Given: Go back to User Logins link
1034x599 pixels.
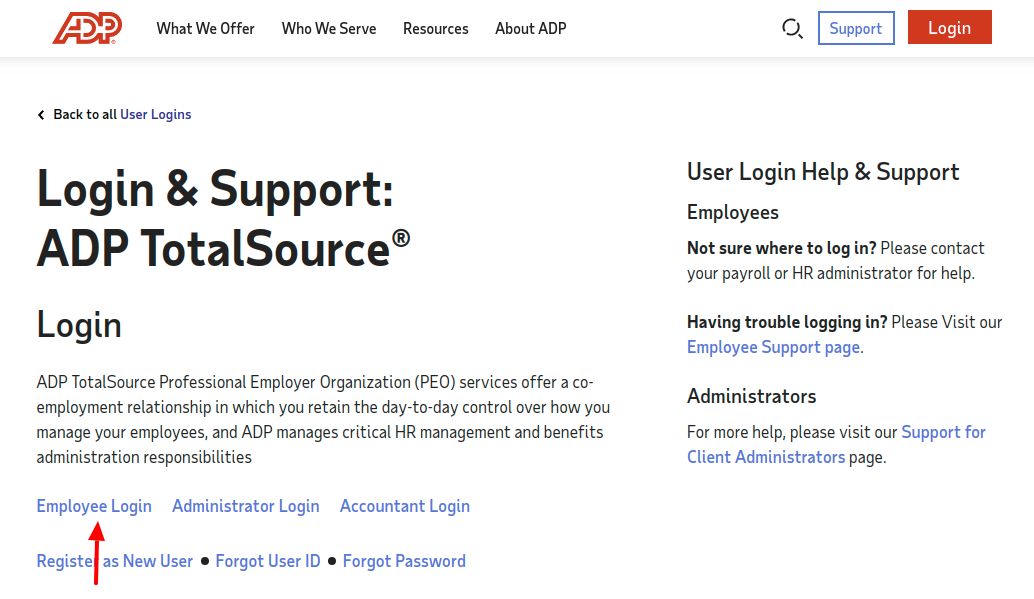Looking at the screenshot, I should point(156,114).
